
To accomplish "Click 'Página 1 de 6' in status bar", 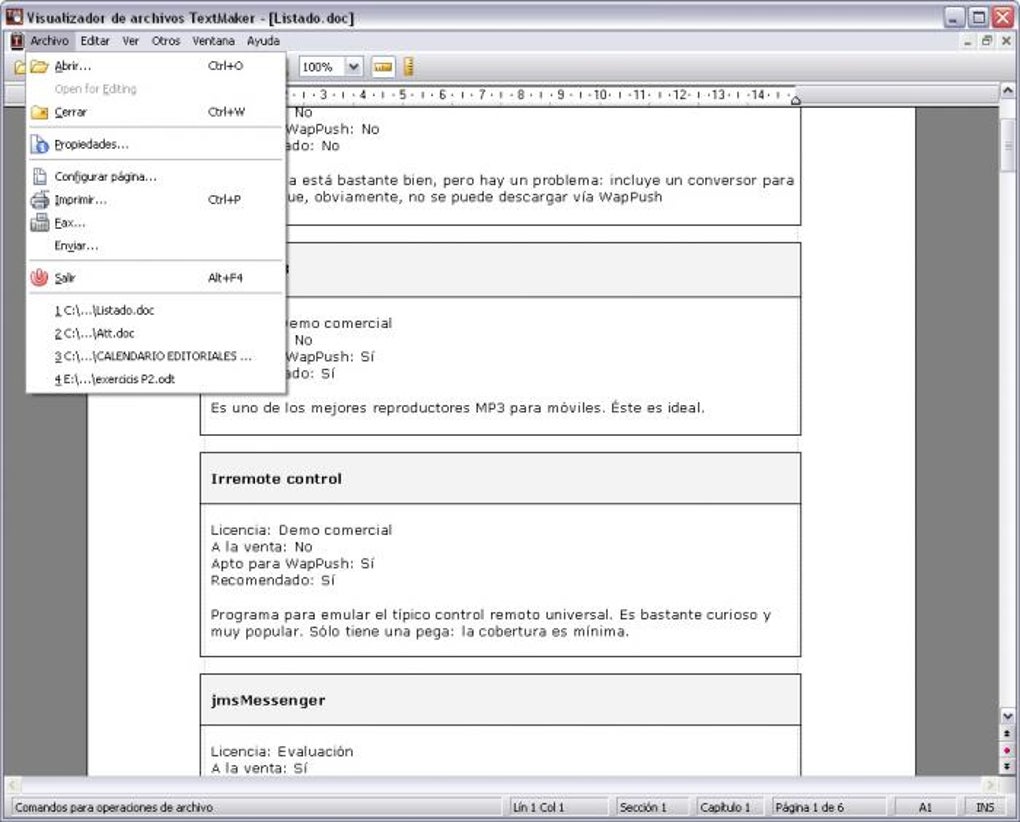I will [x=829, y=807].
